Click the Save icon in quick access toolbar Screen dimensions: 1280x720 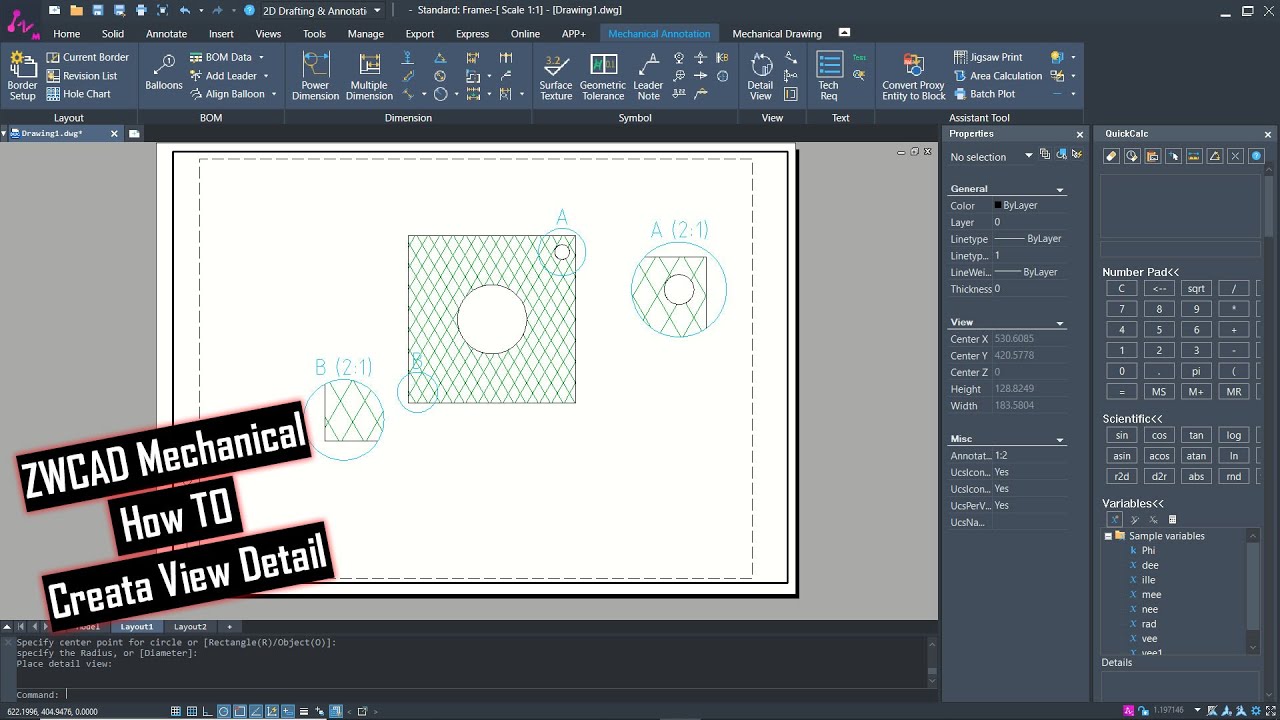tap(97, 10)
